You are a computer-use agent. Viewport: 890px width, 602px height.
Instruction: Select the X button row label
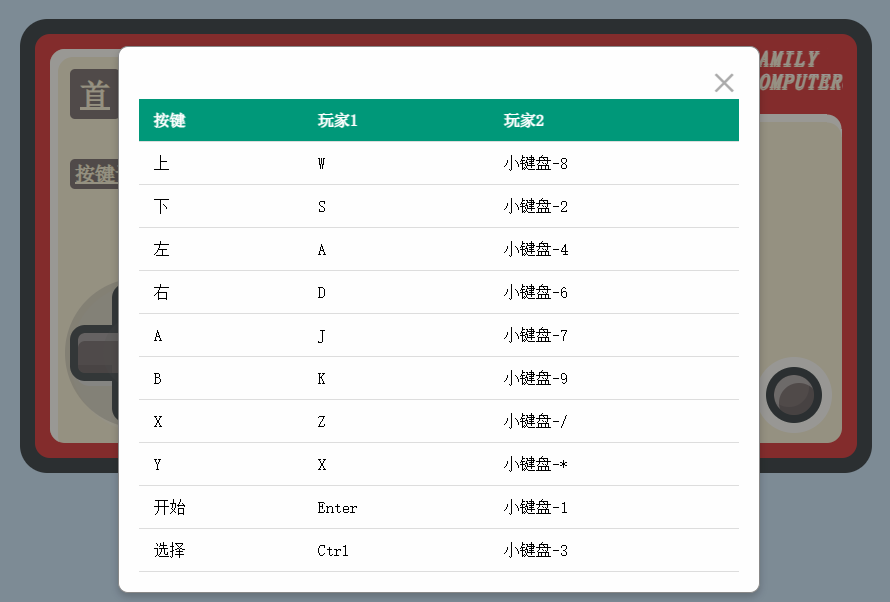point(158,422)
